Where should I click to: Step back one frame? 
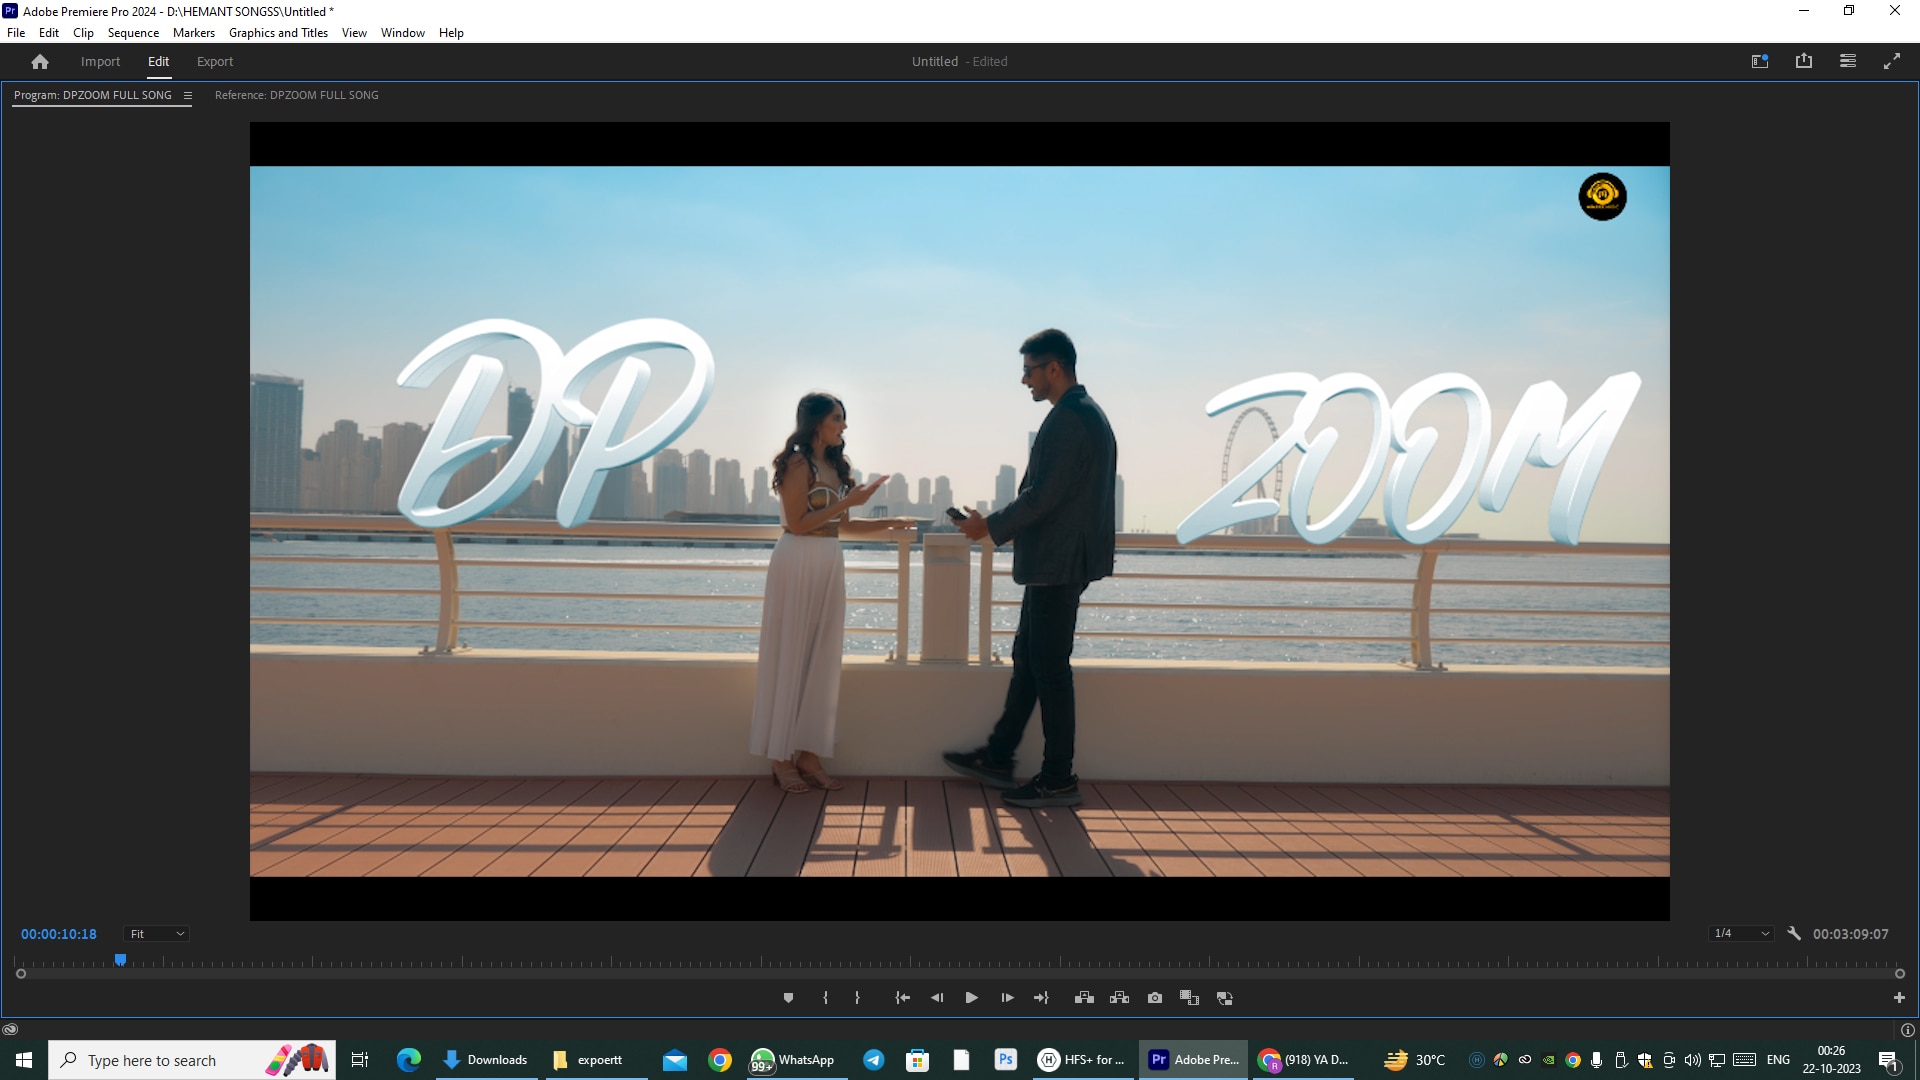[x=937, y=998]
